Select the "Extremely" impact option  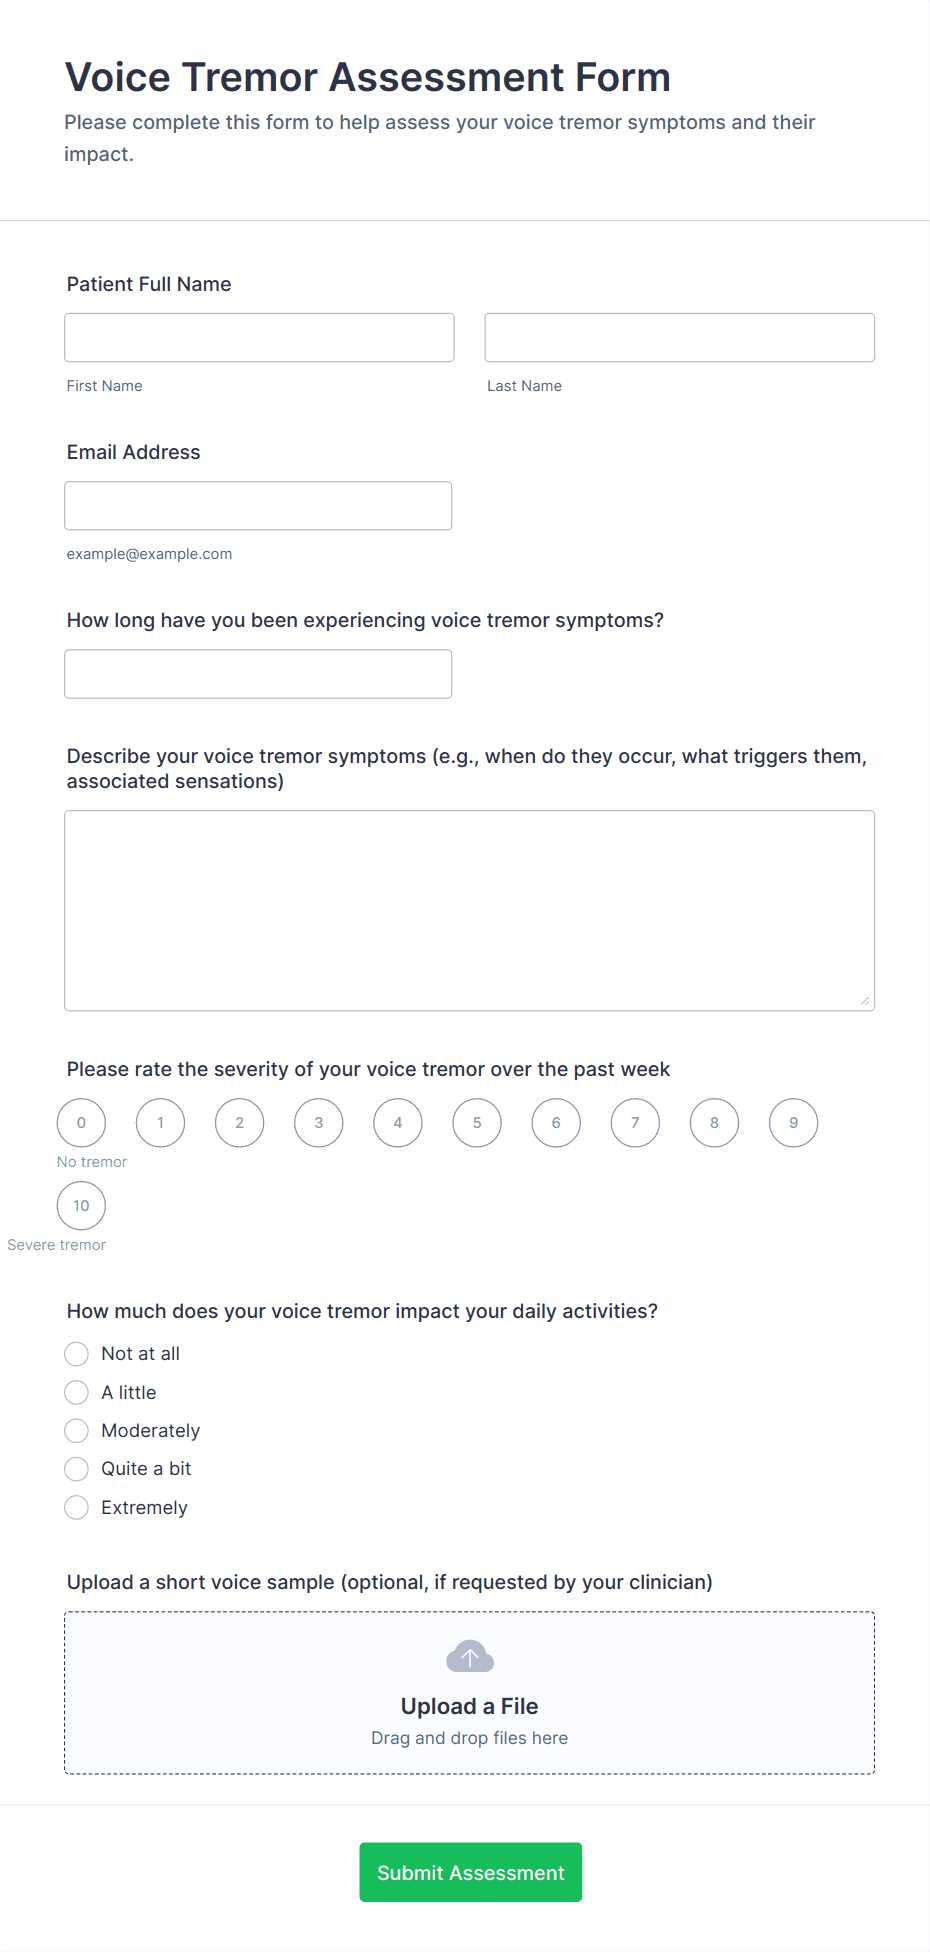click(77, 1508)
